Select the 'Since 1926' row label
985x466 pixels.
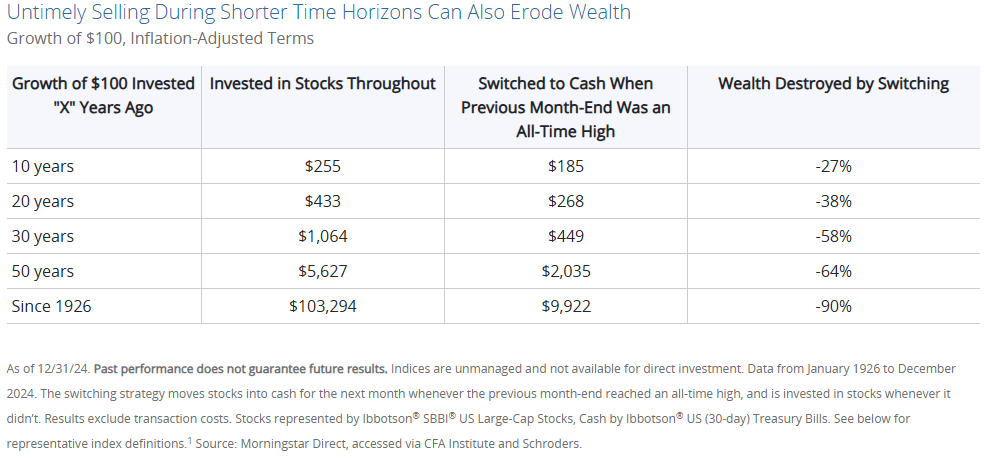(52, 306)
